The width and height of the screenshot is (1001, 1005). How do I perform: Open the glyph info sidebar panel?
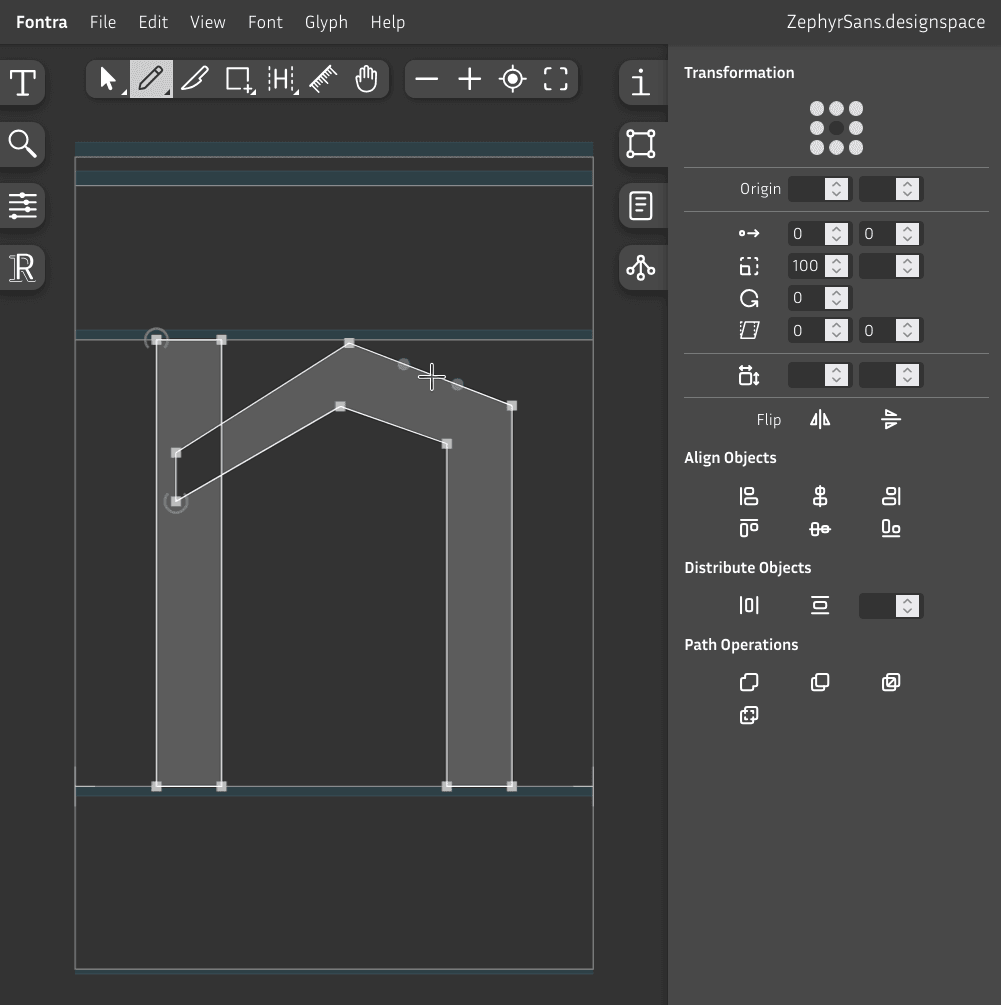click(x=641, y=84)
